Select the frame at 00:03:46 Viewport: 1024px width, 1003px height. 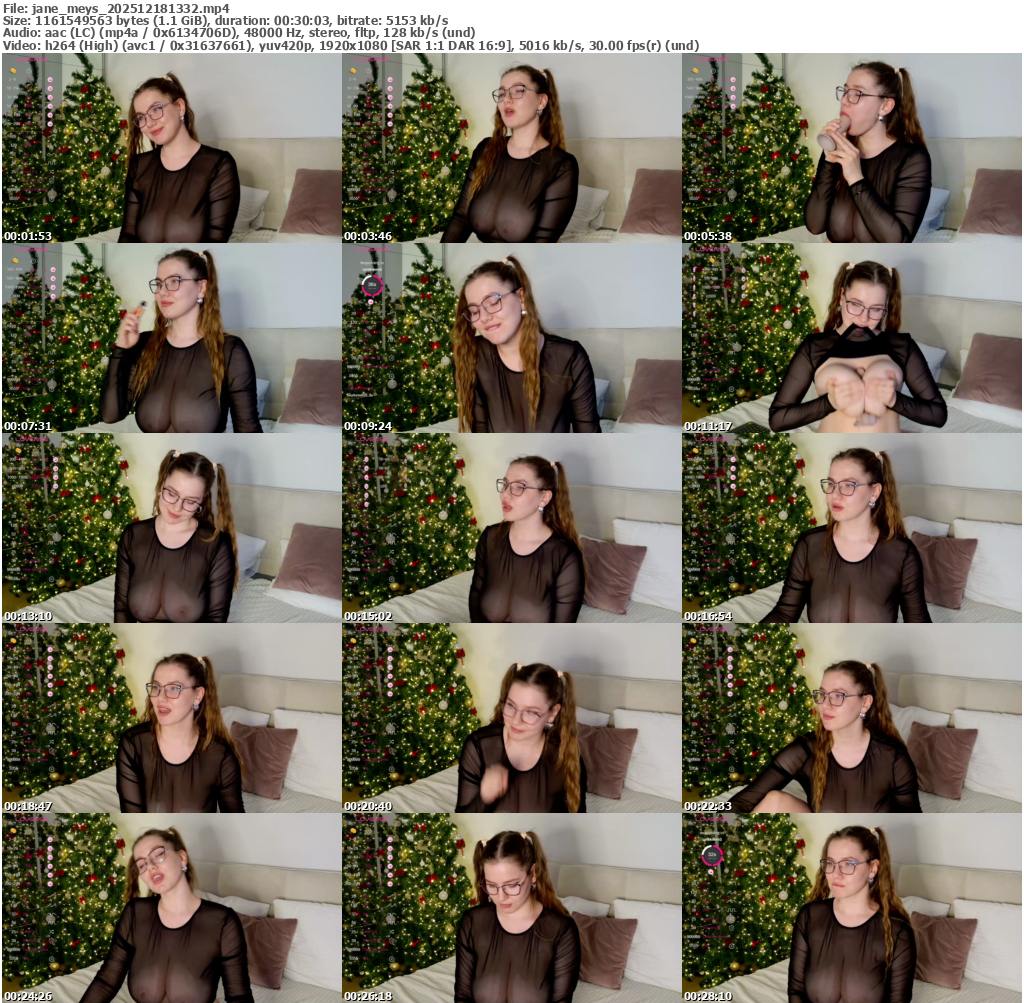[x=511, y=148]
